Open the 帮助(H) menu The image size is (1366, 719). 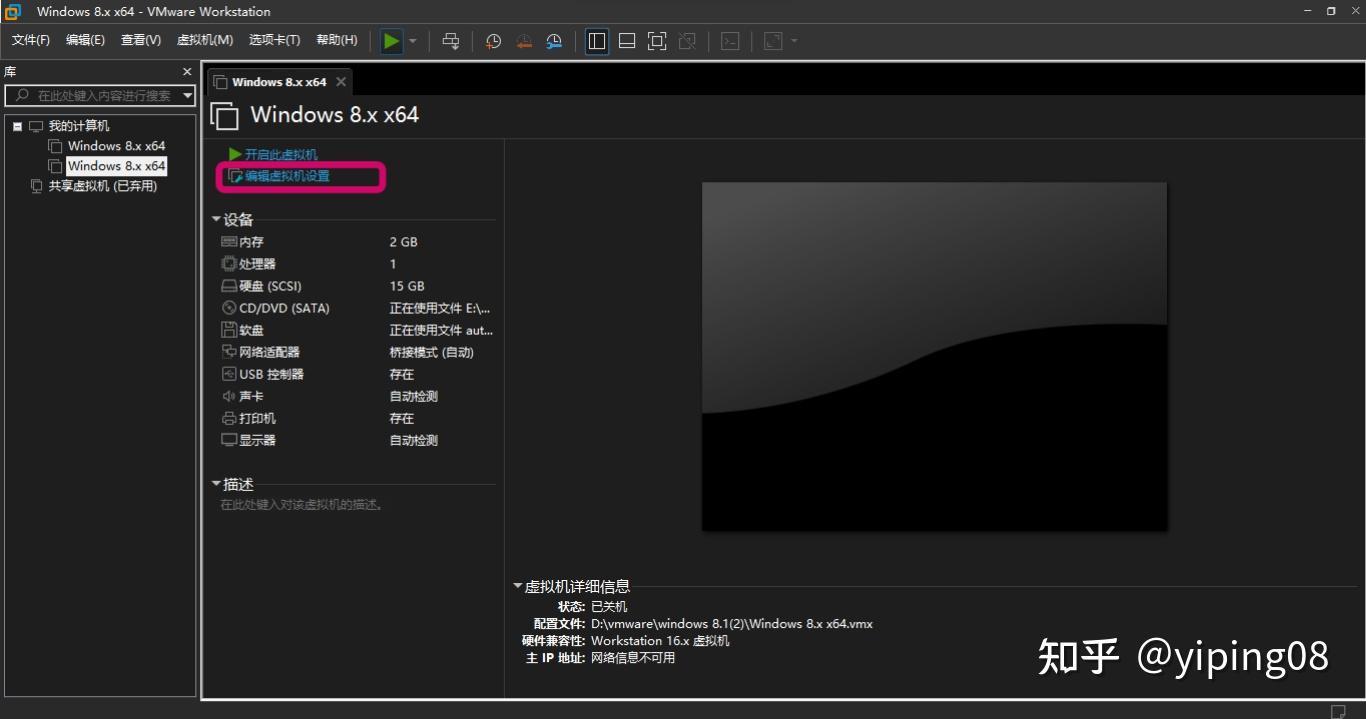click(x=337, y=40)
